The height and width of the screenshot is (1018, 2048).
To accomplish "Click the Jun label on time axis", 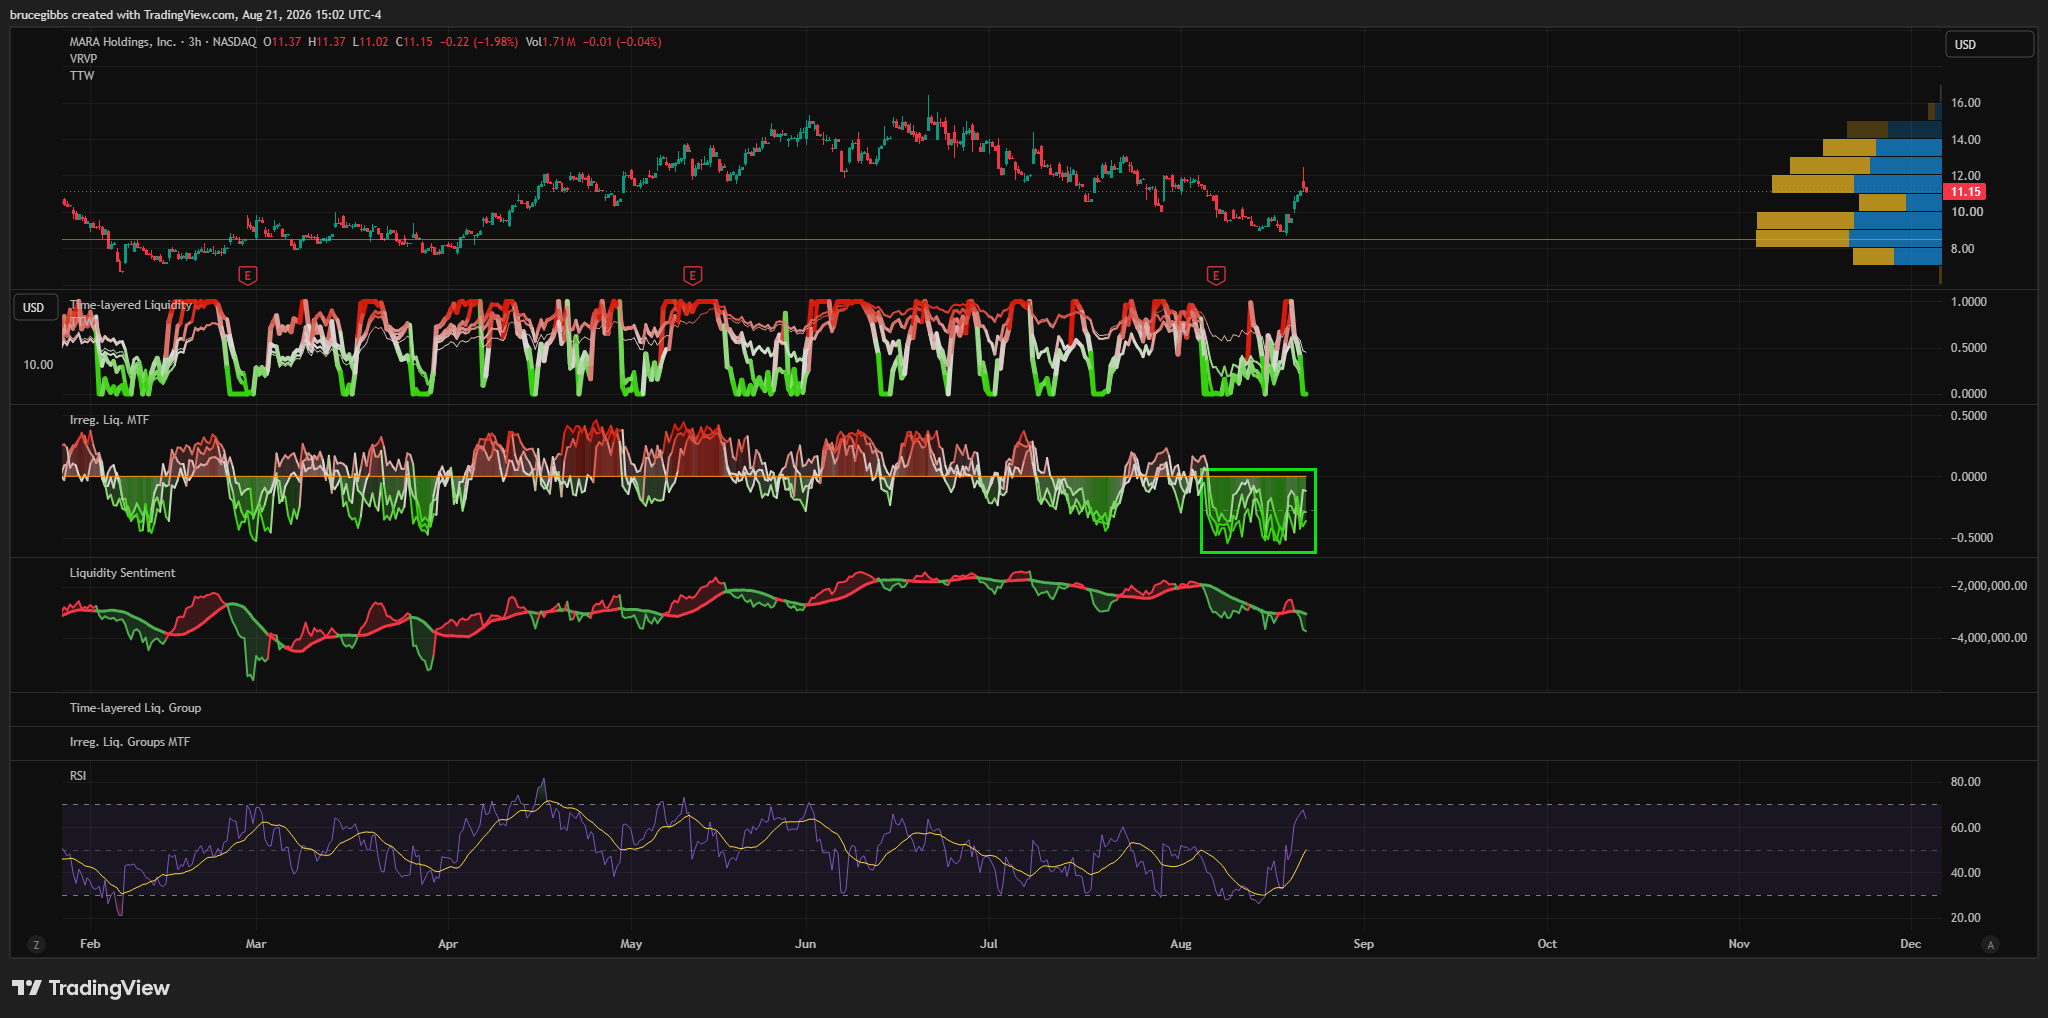I will (x=805, y=944).
